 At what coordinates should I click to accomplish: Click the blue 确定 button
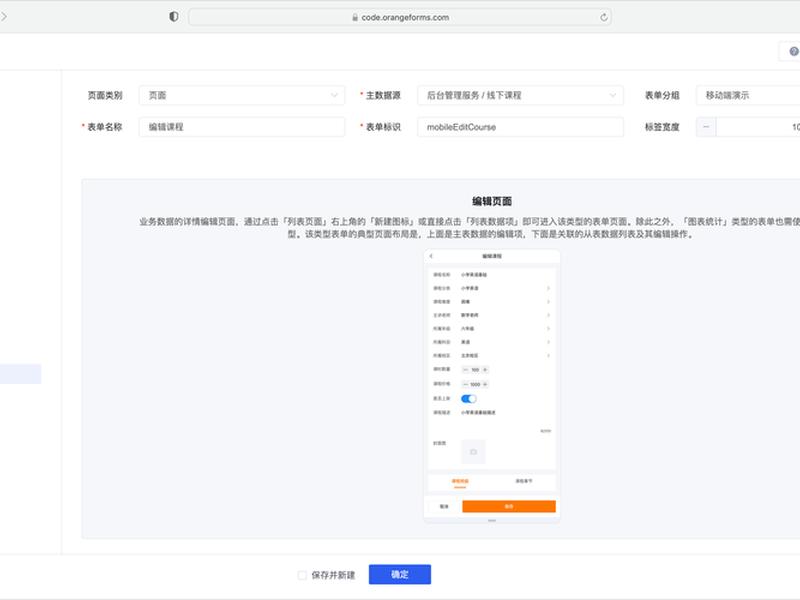[x=400, y=574]
